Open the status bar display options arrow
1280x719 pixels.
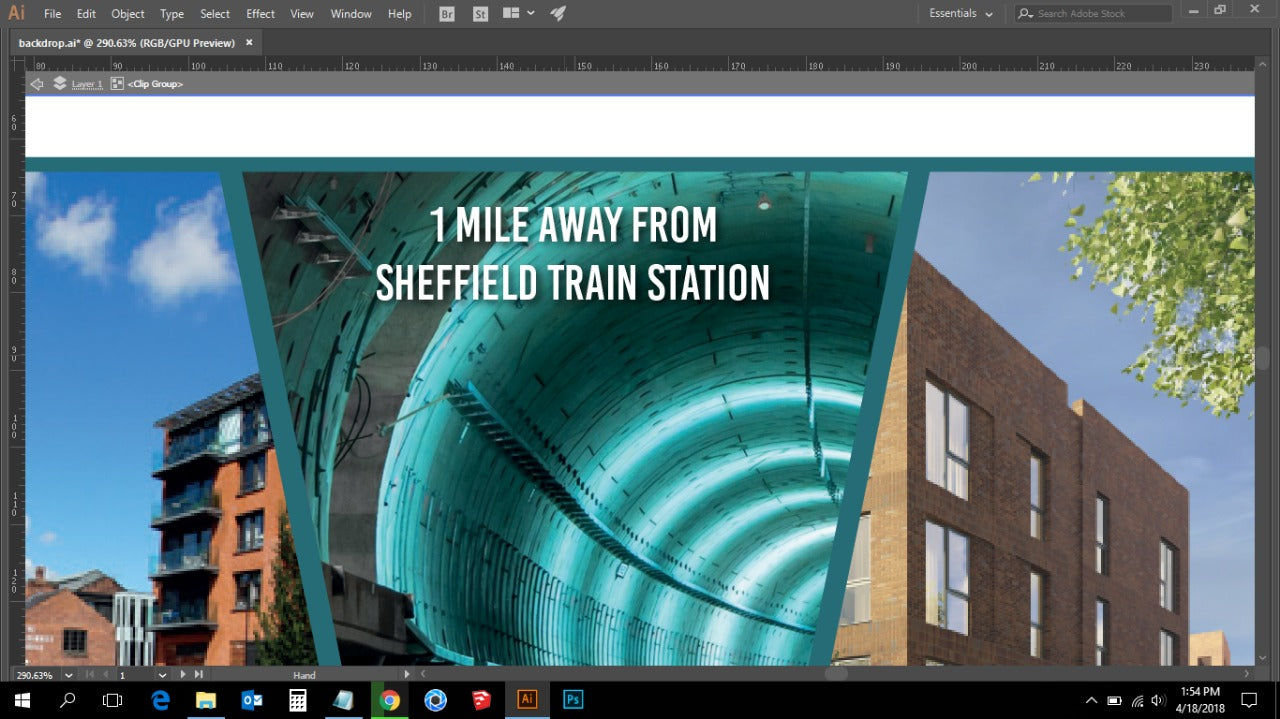pyautogui.click(x=406, y=674)
